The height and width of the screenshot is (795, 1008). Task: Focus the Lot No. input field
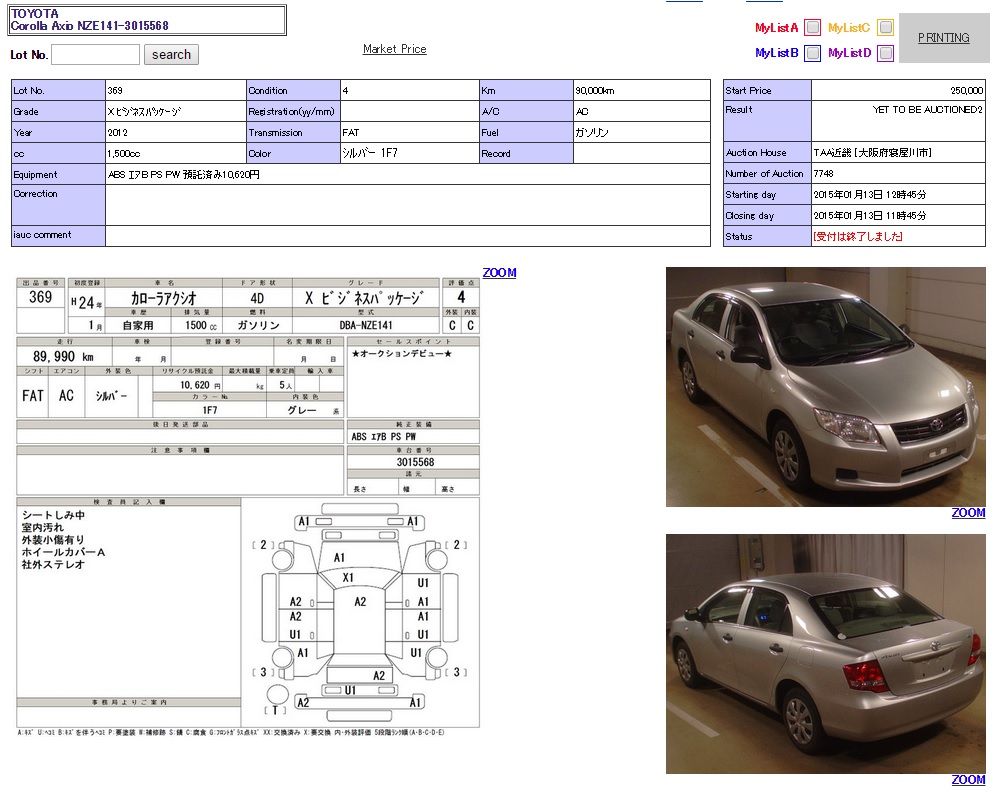coord(95,55)
